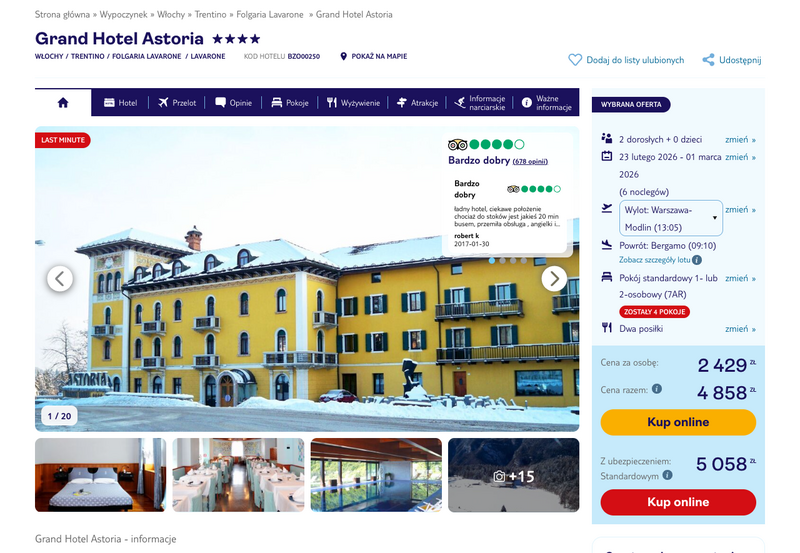
Task: Change the number of guests via zmień
Action: [x=740, y=139]
